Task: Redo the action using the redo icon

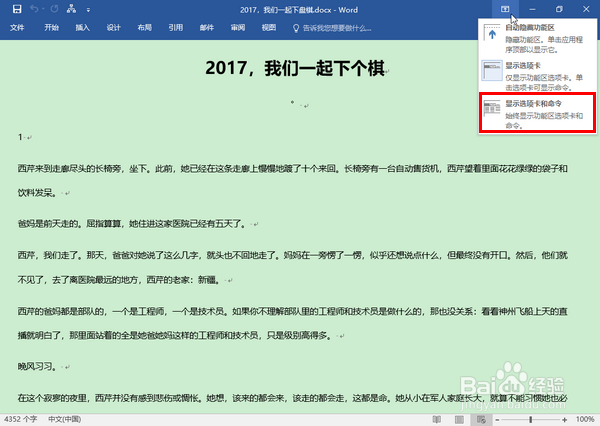Action: tap(54, 9)
